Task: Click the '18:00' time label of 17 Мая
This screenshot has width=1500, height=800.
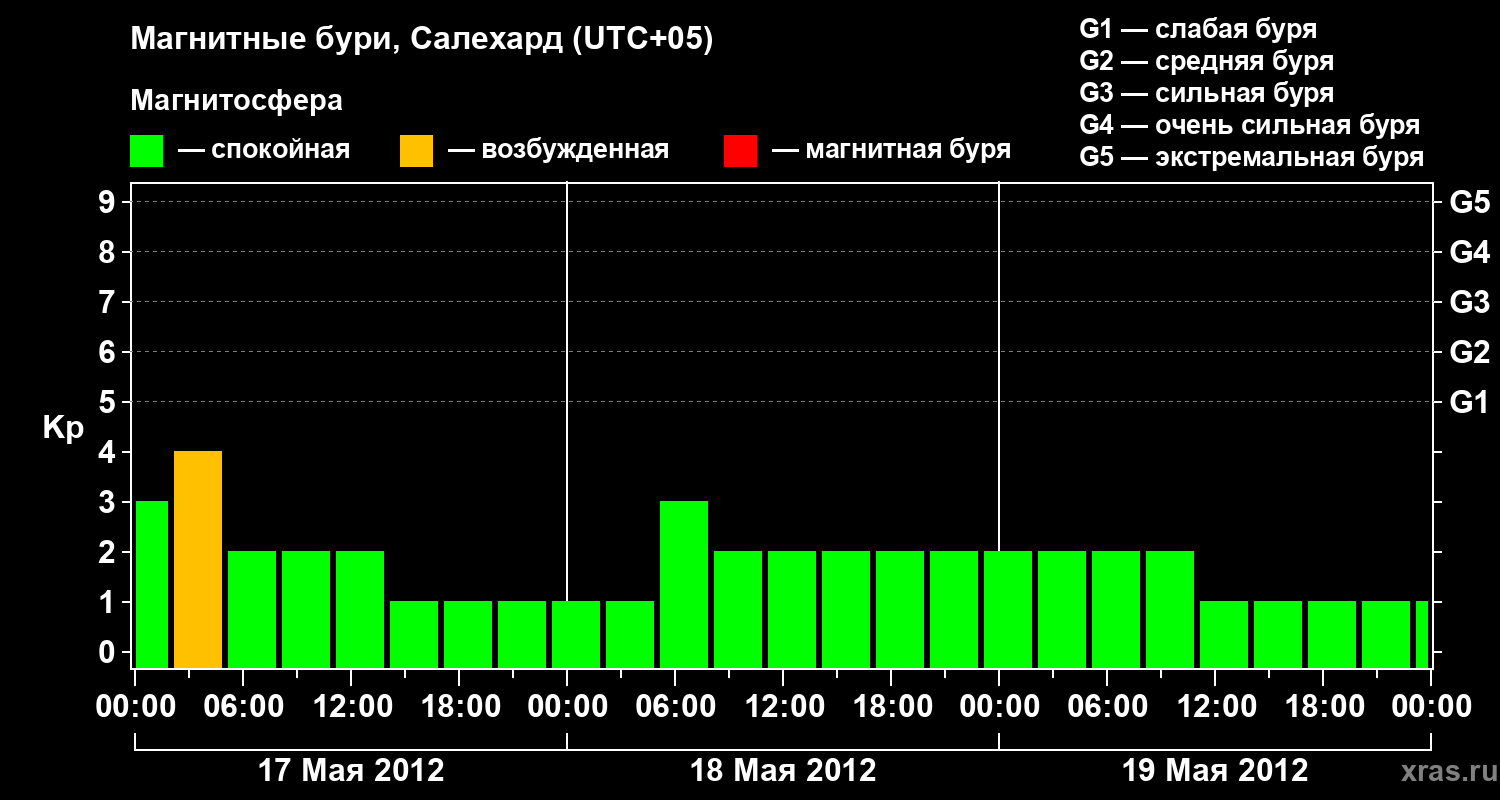Action: 459,707
